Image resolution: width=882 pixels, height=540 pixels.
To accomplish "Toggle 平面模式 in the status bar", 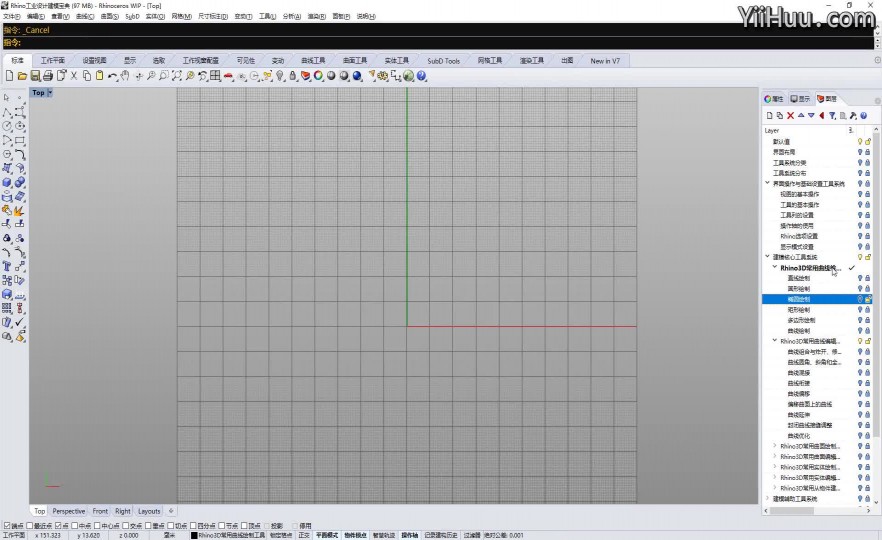I will 327,536.
